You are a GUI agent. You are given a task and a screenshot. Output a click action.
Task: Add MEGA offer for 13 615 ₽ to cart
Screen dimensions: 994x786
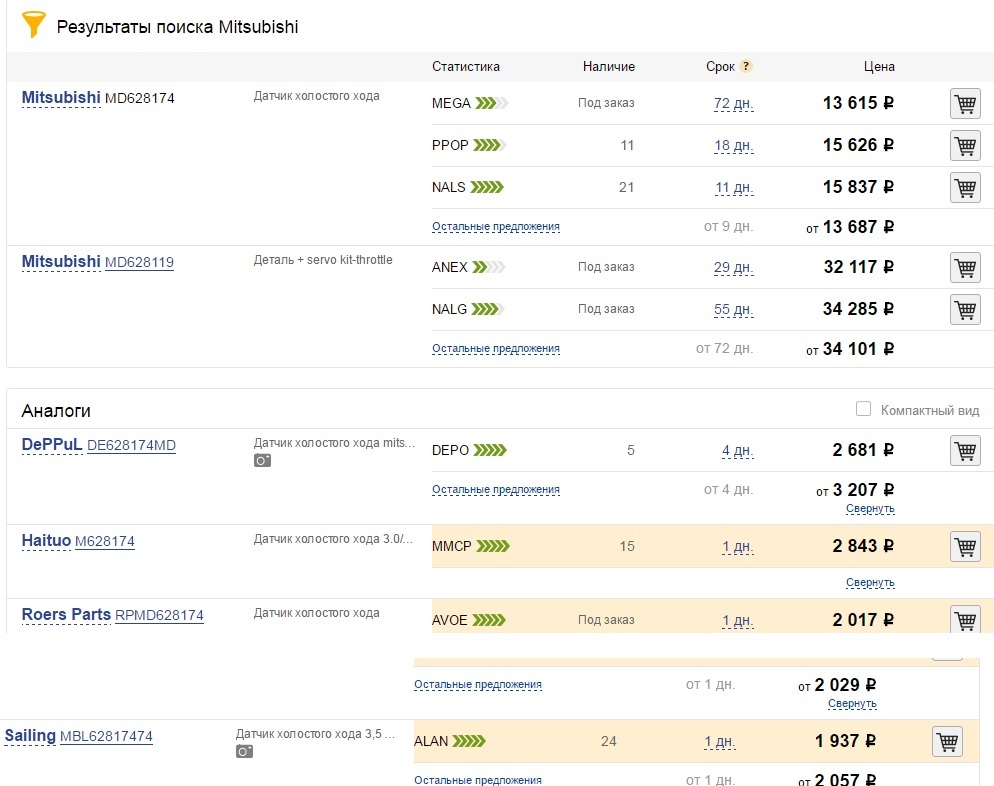coord(964,104)
